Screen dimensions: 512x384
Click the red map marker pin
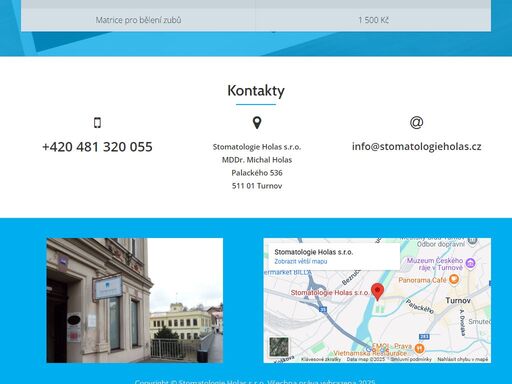pos(377,292)
